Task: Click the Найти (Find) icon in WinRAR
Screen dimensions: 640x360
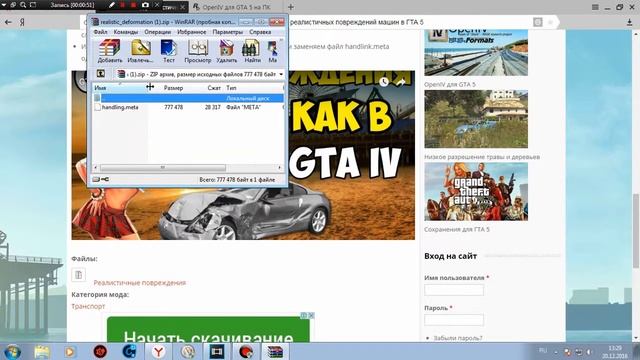Action: [252, 51]
